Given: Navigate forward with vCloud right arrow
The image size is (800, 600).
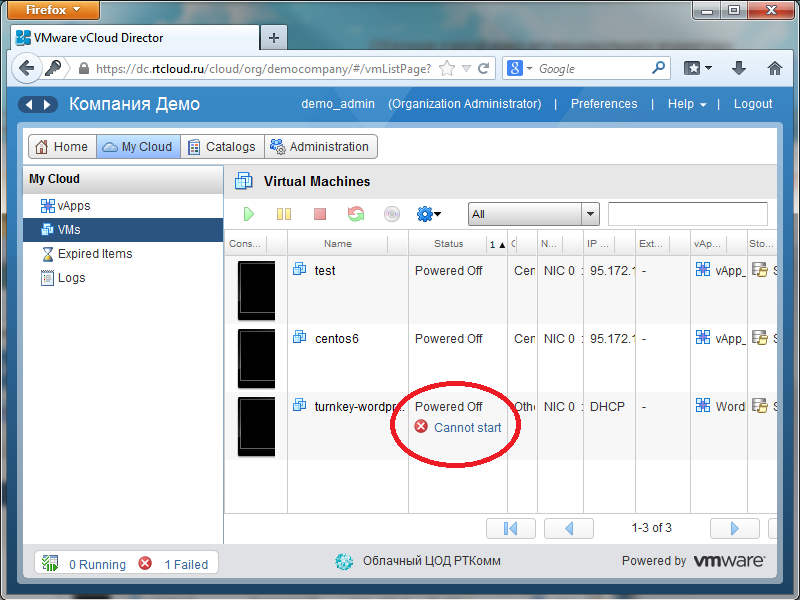Looking at the screenshot, I should (x=47, y=105).
